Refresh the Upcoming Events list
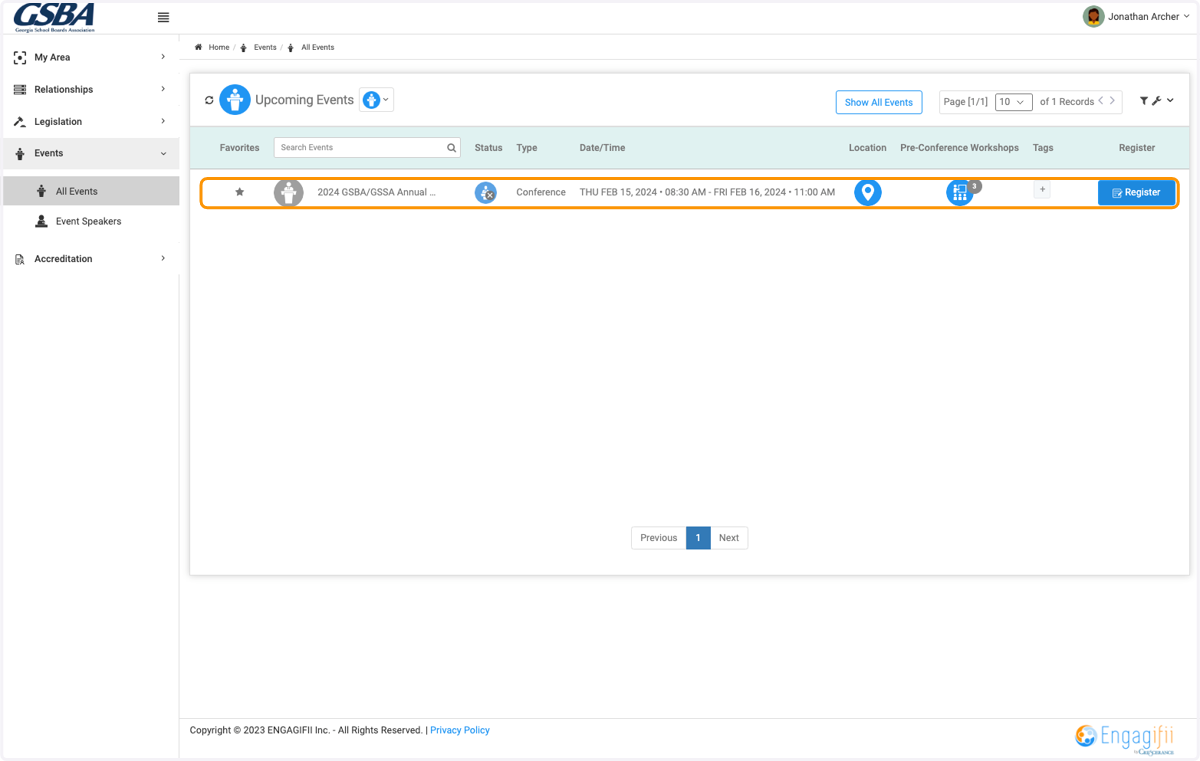This screenshot has height=761, width=1200. 209,100
